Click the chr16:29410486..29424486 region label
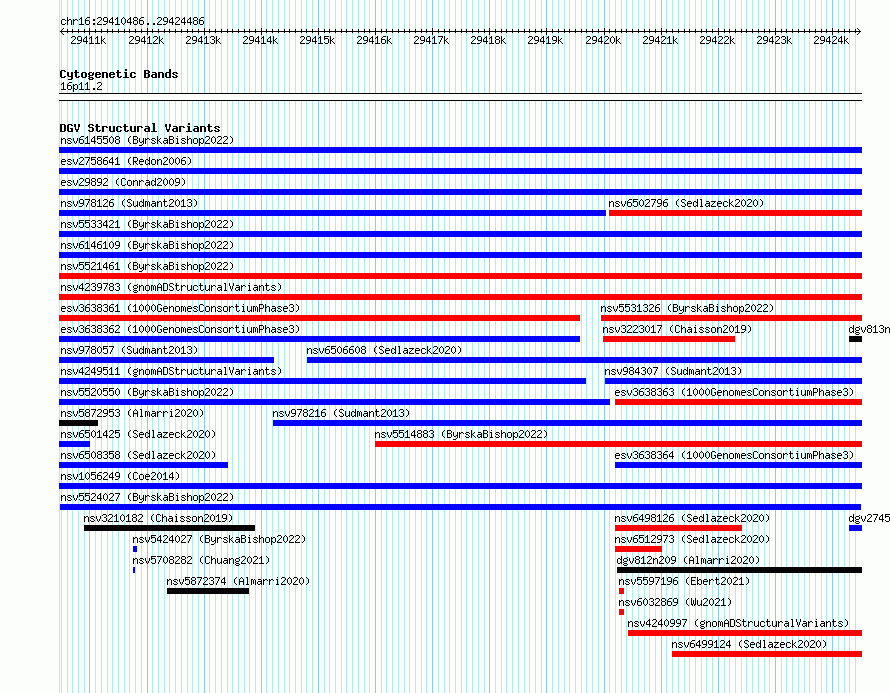Viewport: 890px width, 693px height. (132, 21)
